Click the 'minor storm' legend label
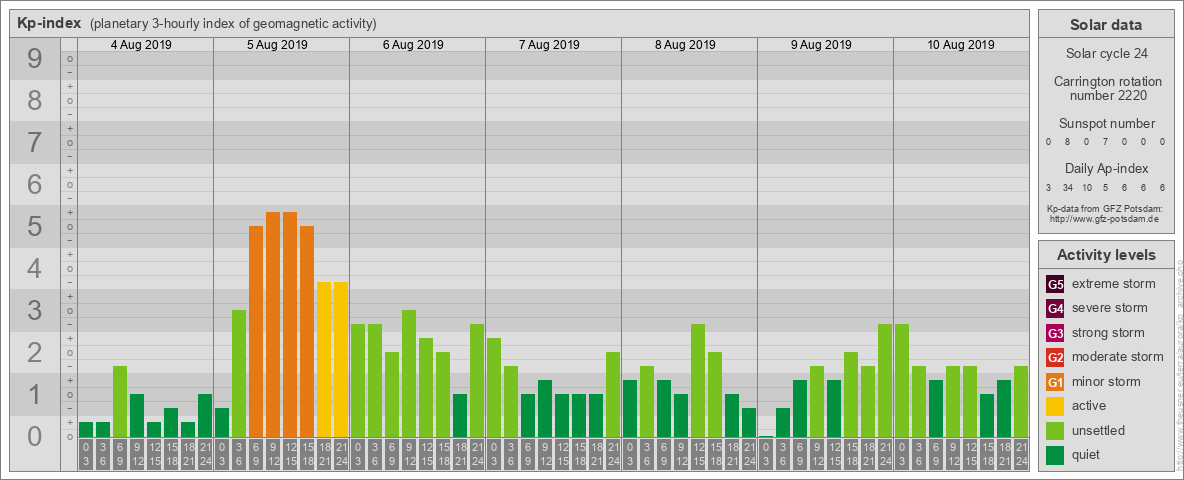Screen dimensions: 1184x480 [1106, 382]
